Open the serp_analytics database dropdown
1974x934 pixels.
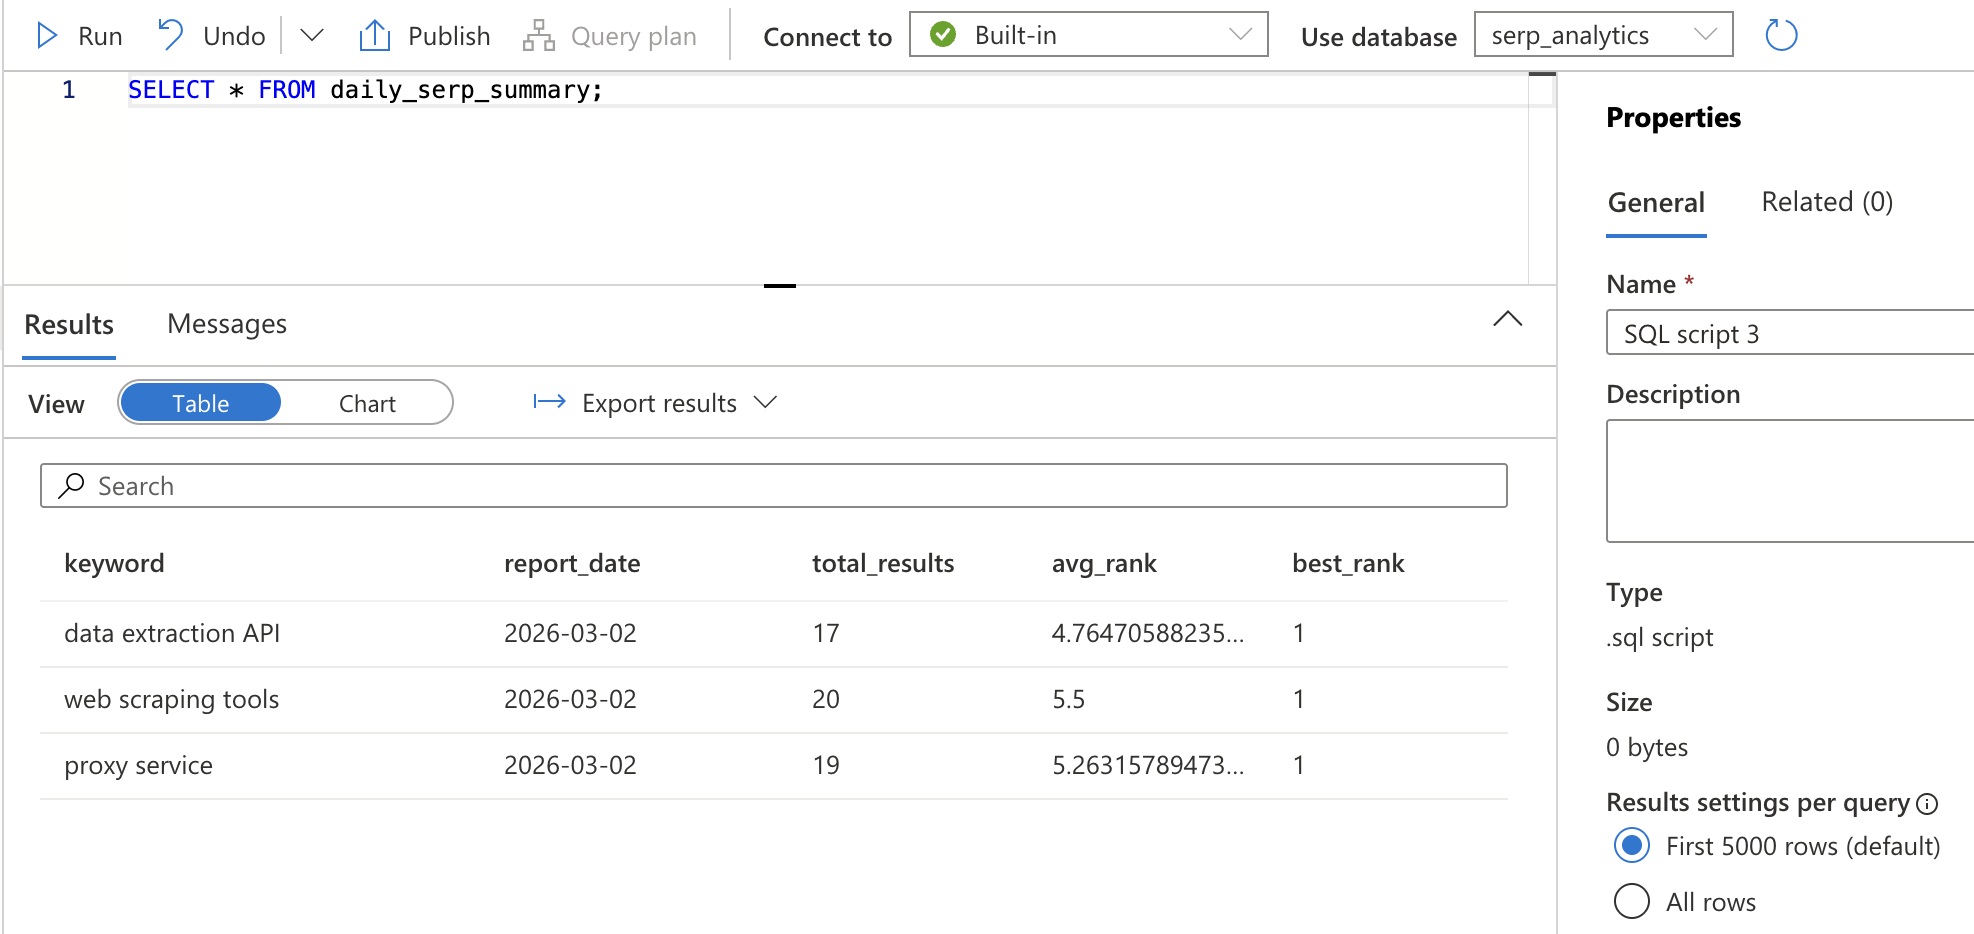(x=1705, y=34)
